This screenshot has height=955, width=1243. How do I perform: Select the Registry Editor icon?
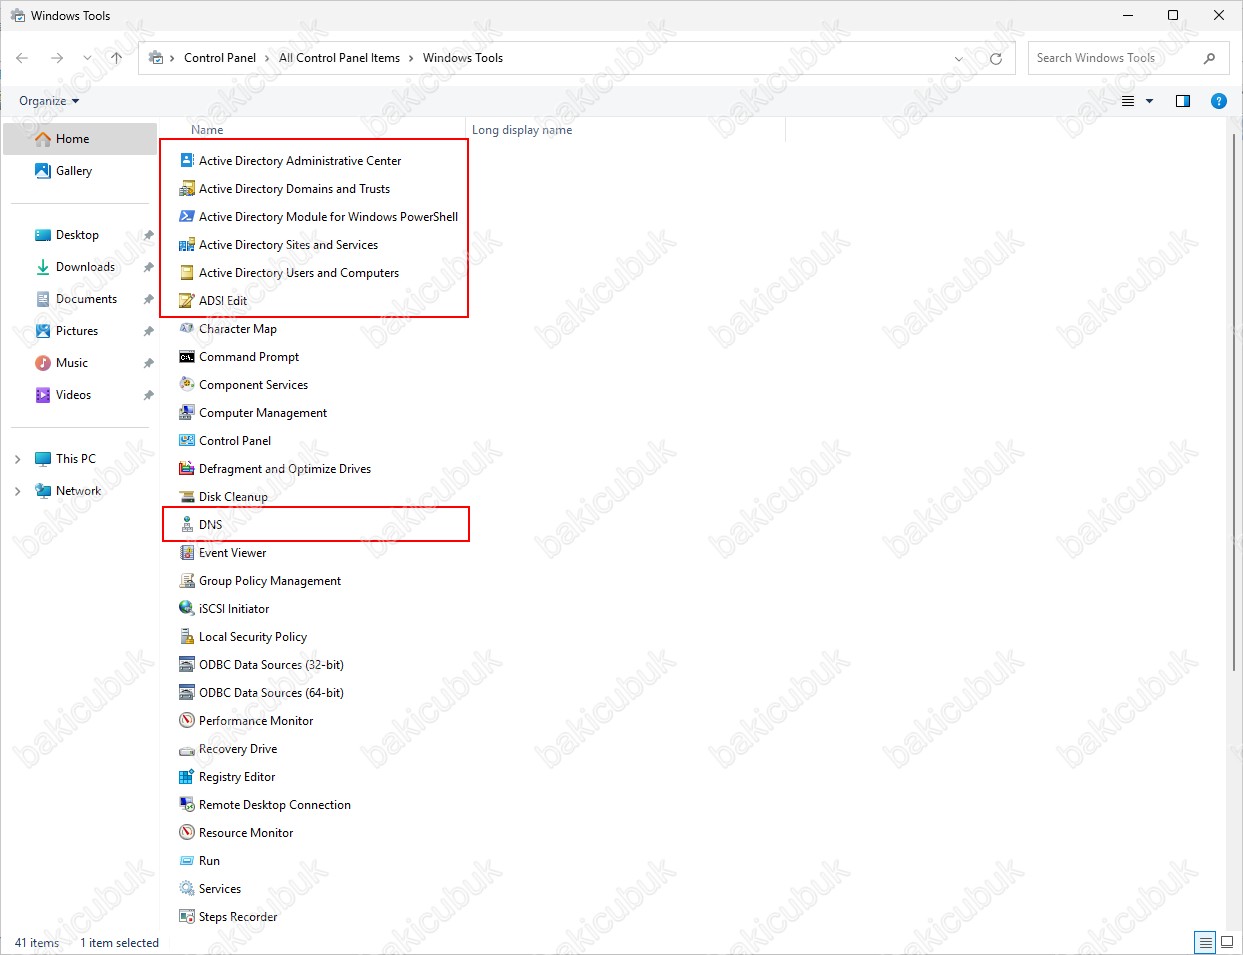pyautogui.click(x=187, y=776)
